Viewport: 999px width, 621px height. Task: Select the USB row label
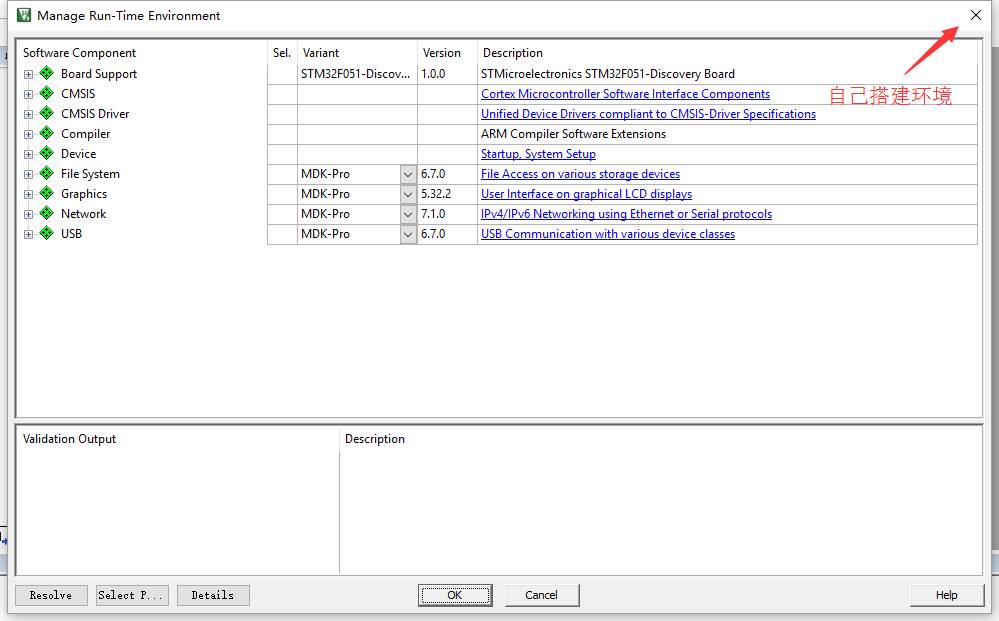click(71, 234)
